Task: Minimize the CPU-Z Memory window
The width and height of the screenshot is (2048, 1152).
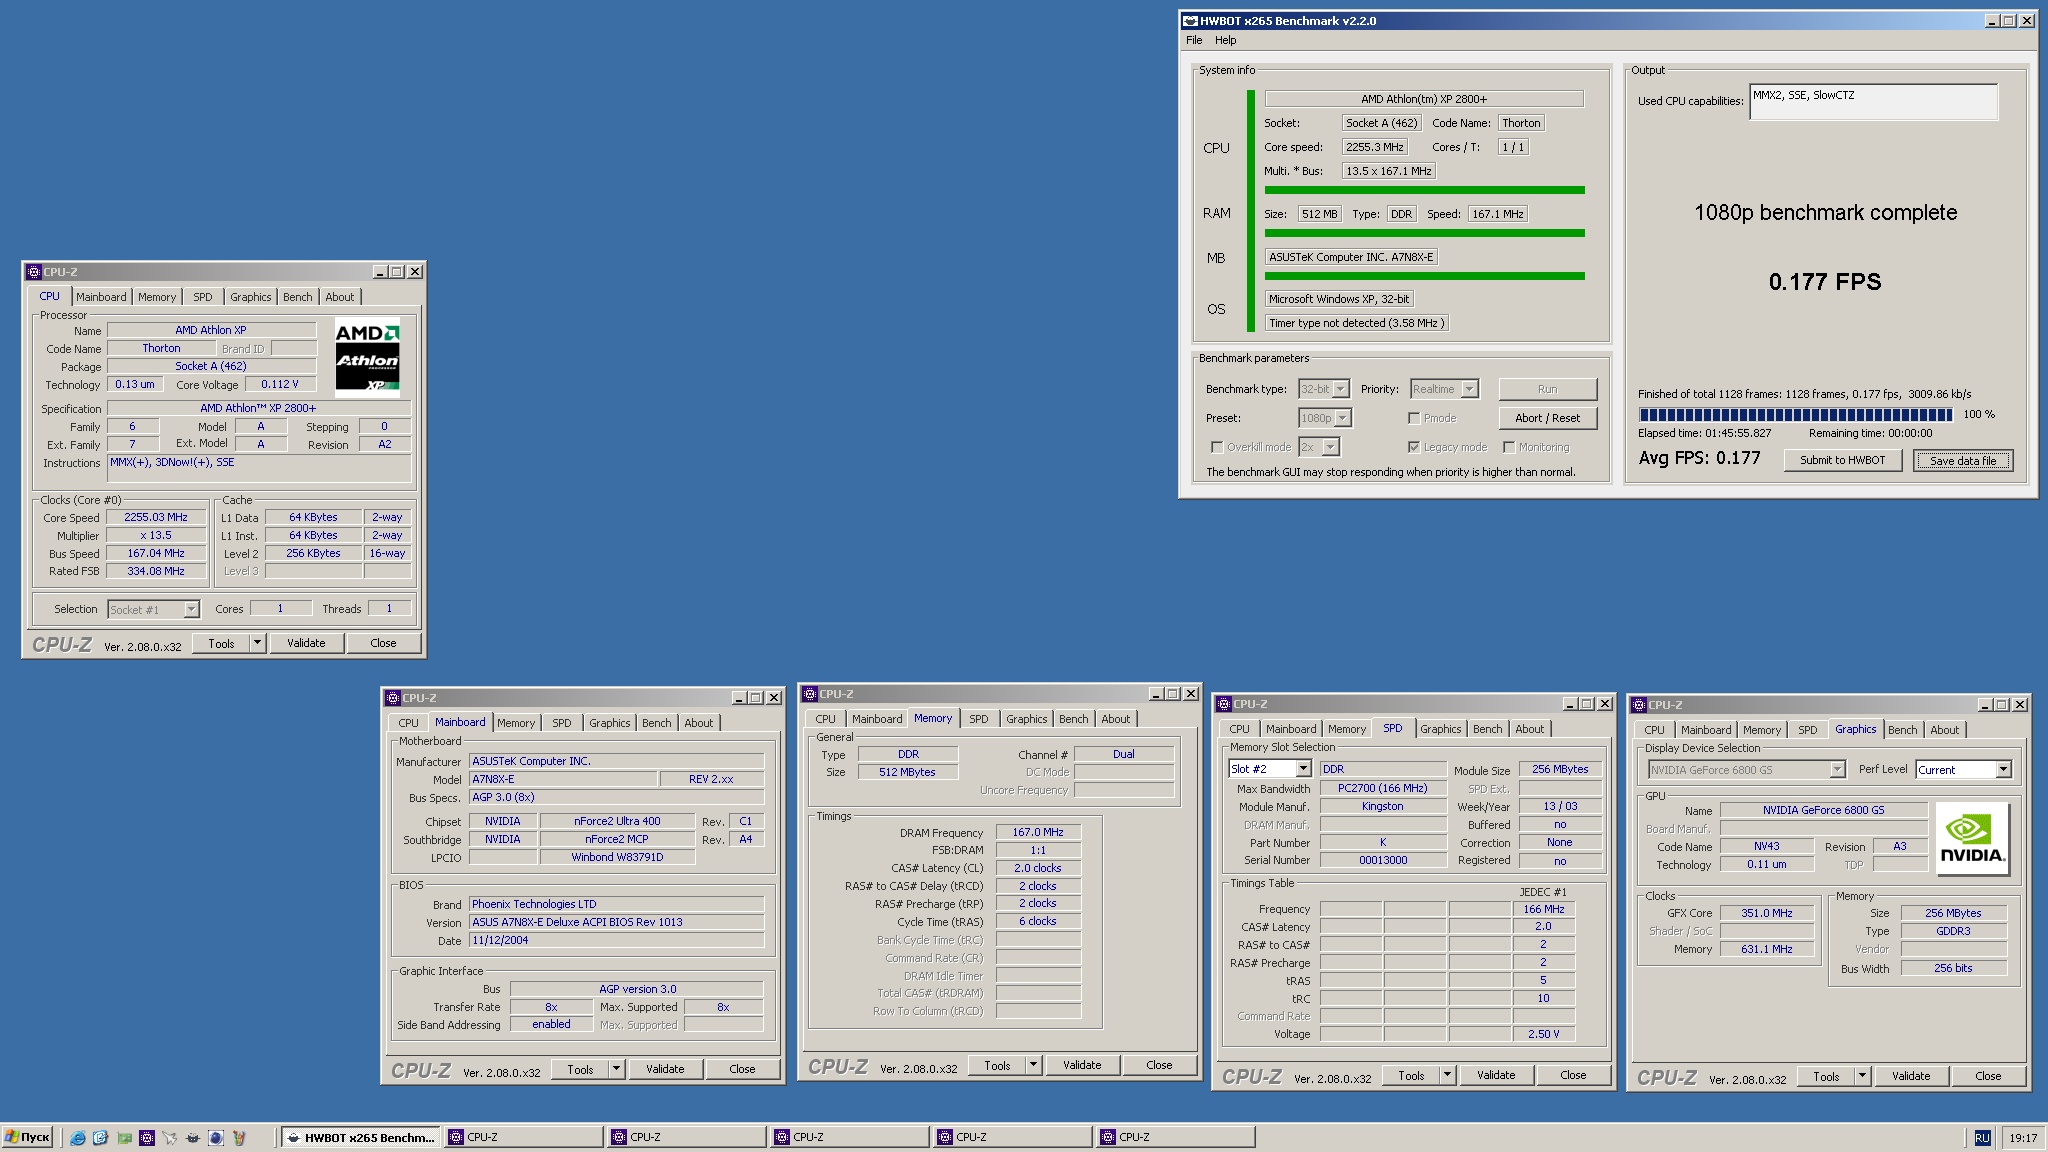Action: click(1156, 694)
